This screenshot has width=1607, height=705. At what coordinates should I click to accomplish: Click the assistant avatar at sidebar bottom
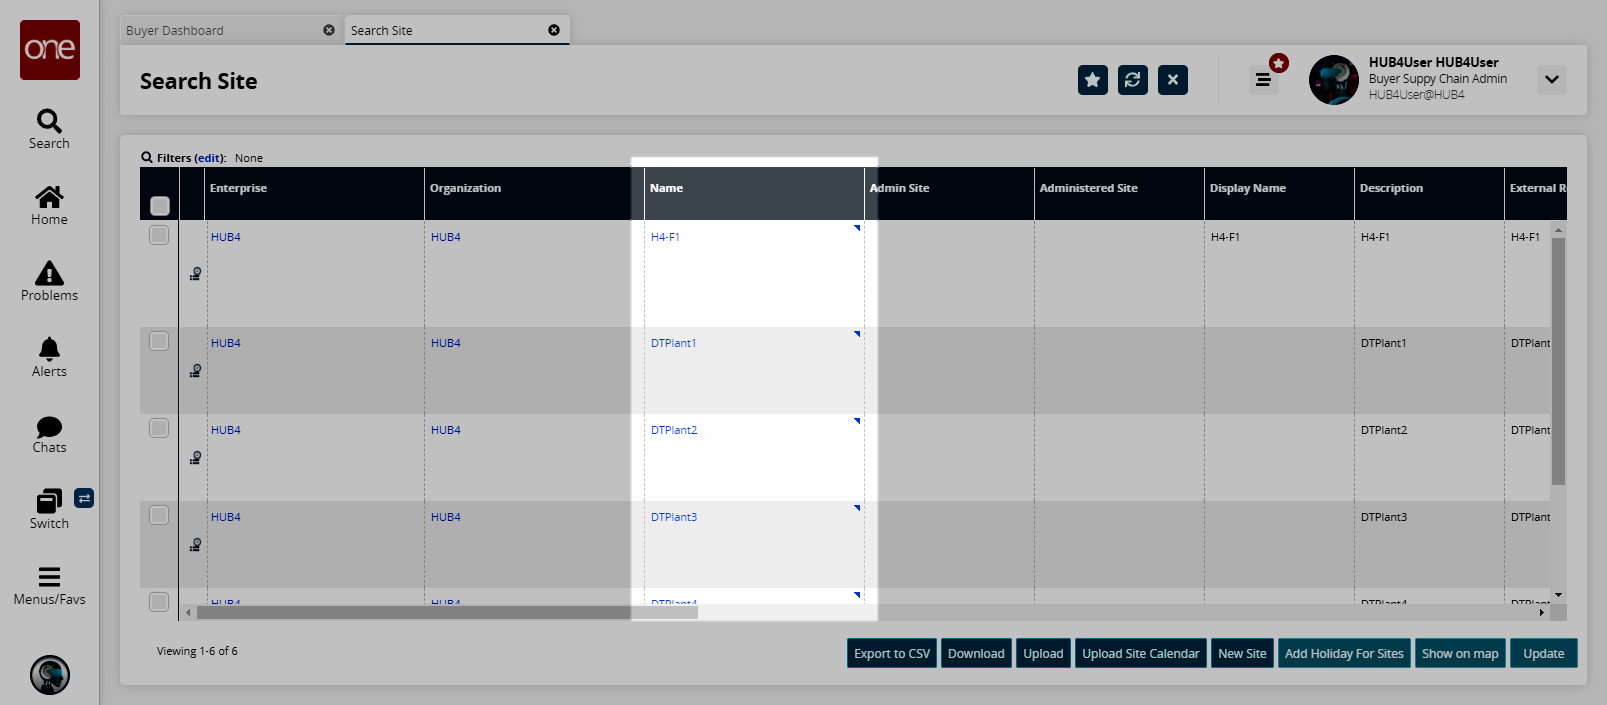click(50, 675)
